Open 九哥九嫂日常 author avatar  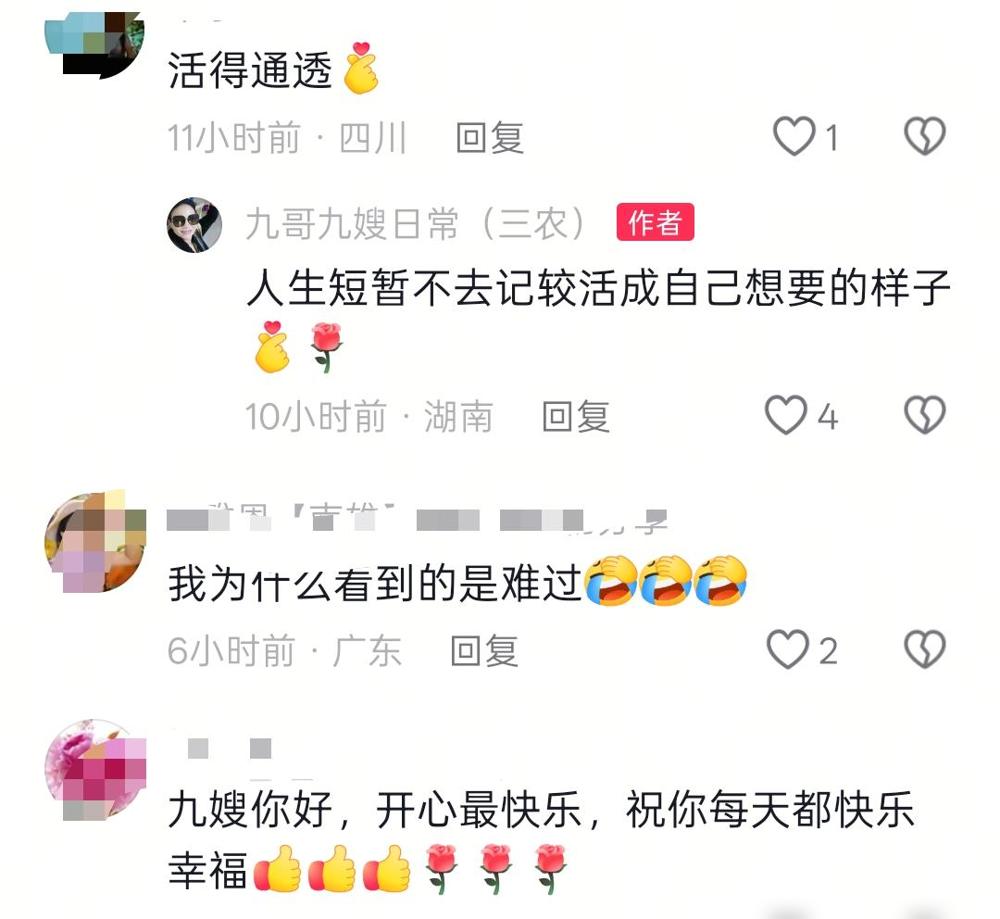(195, 224)
